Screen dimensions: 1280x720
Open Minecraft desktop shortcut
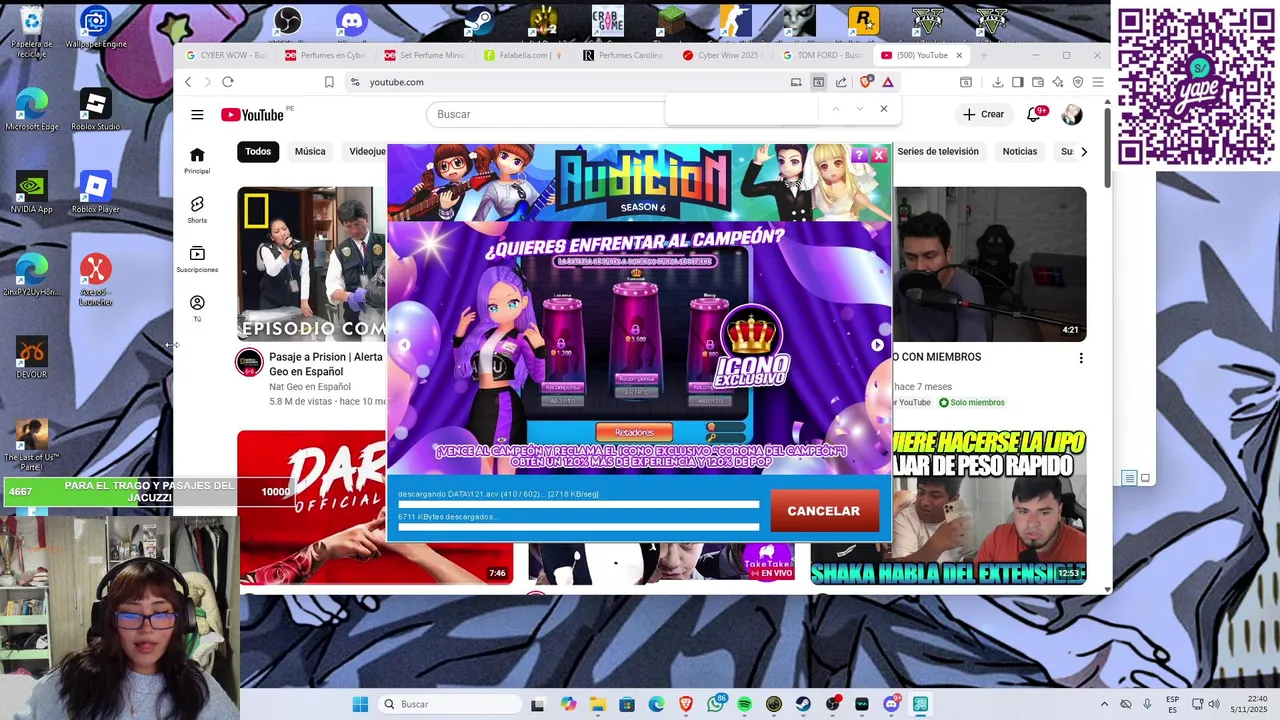point(671,20)
